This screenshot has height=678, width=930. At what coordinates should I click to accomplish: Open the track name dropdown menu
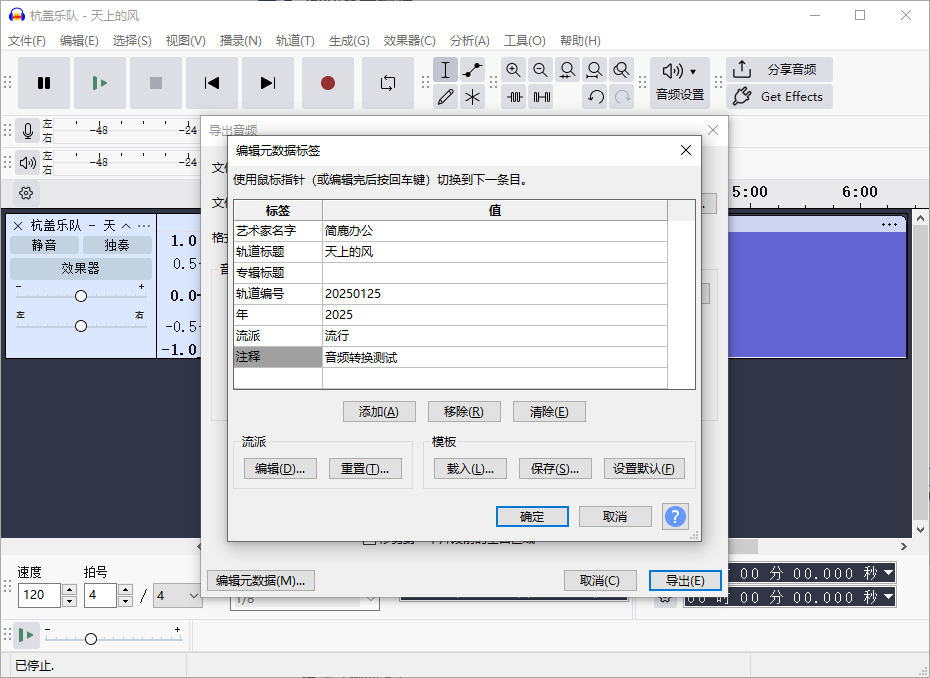point(143,225)
